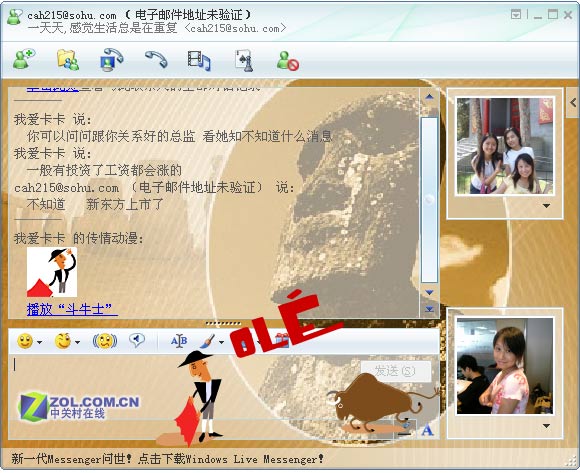Expand the winks dropdown arrow
The image size is (580, 473).
click(x=77, y=342)
